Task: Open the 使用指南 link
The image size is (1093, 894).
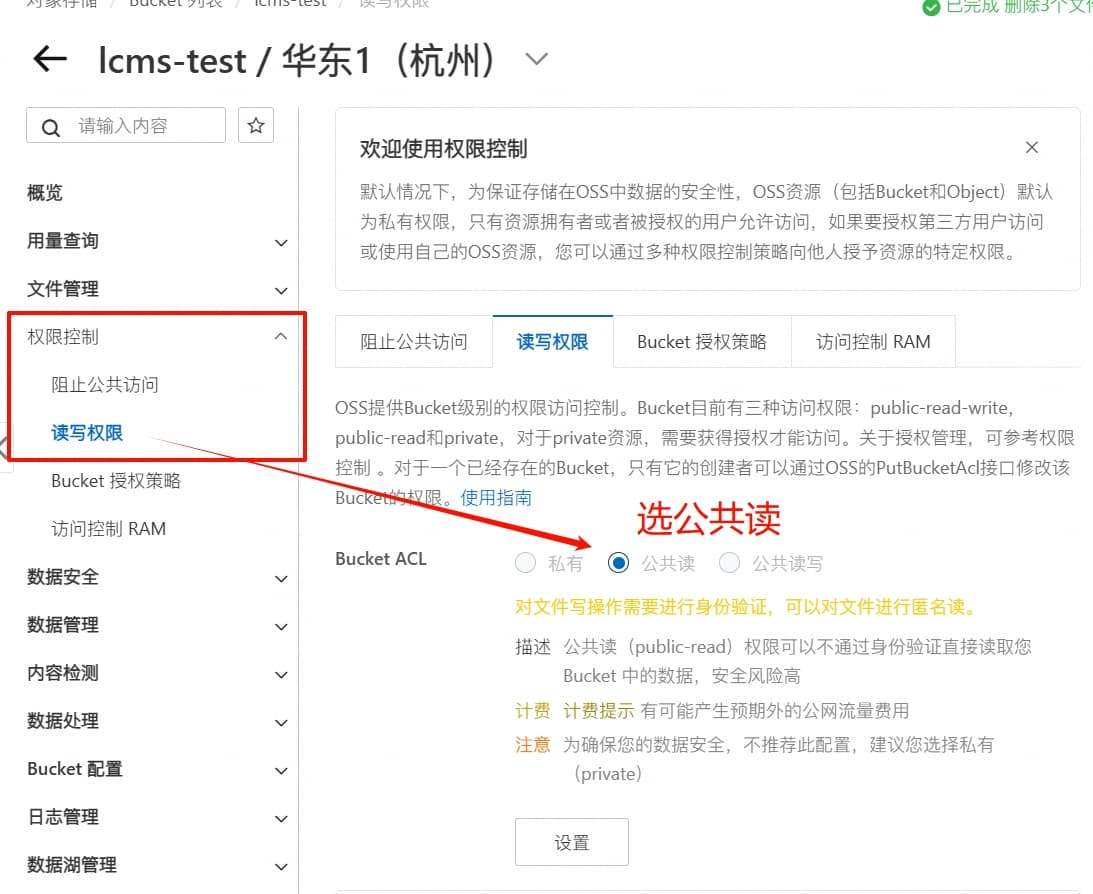Action: click(x=496, y=498)
